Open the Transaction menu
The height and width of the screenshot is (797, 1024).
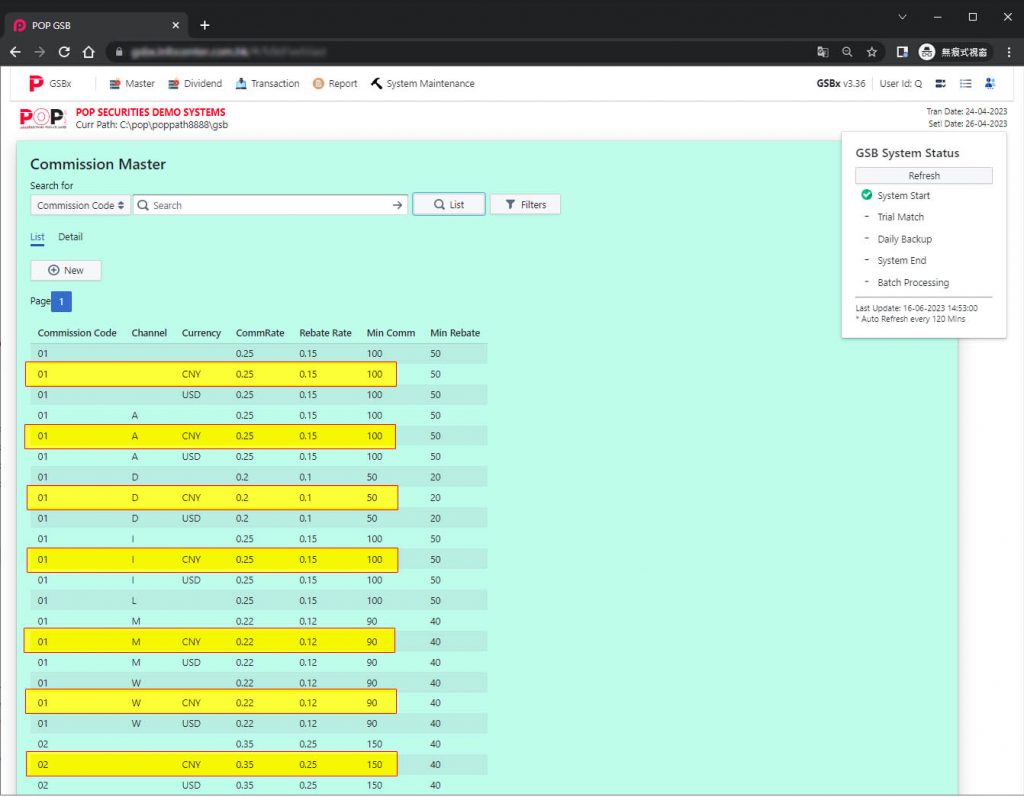(267, 84)
